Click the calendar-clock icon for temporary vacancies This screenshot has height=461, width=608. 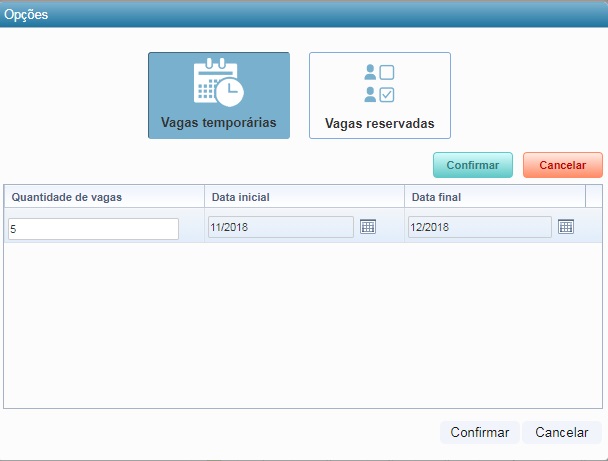pyautogui.click(x=218, y=83)
